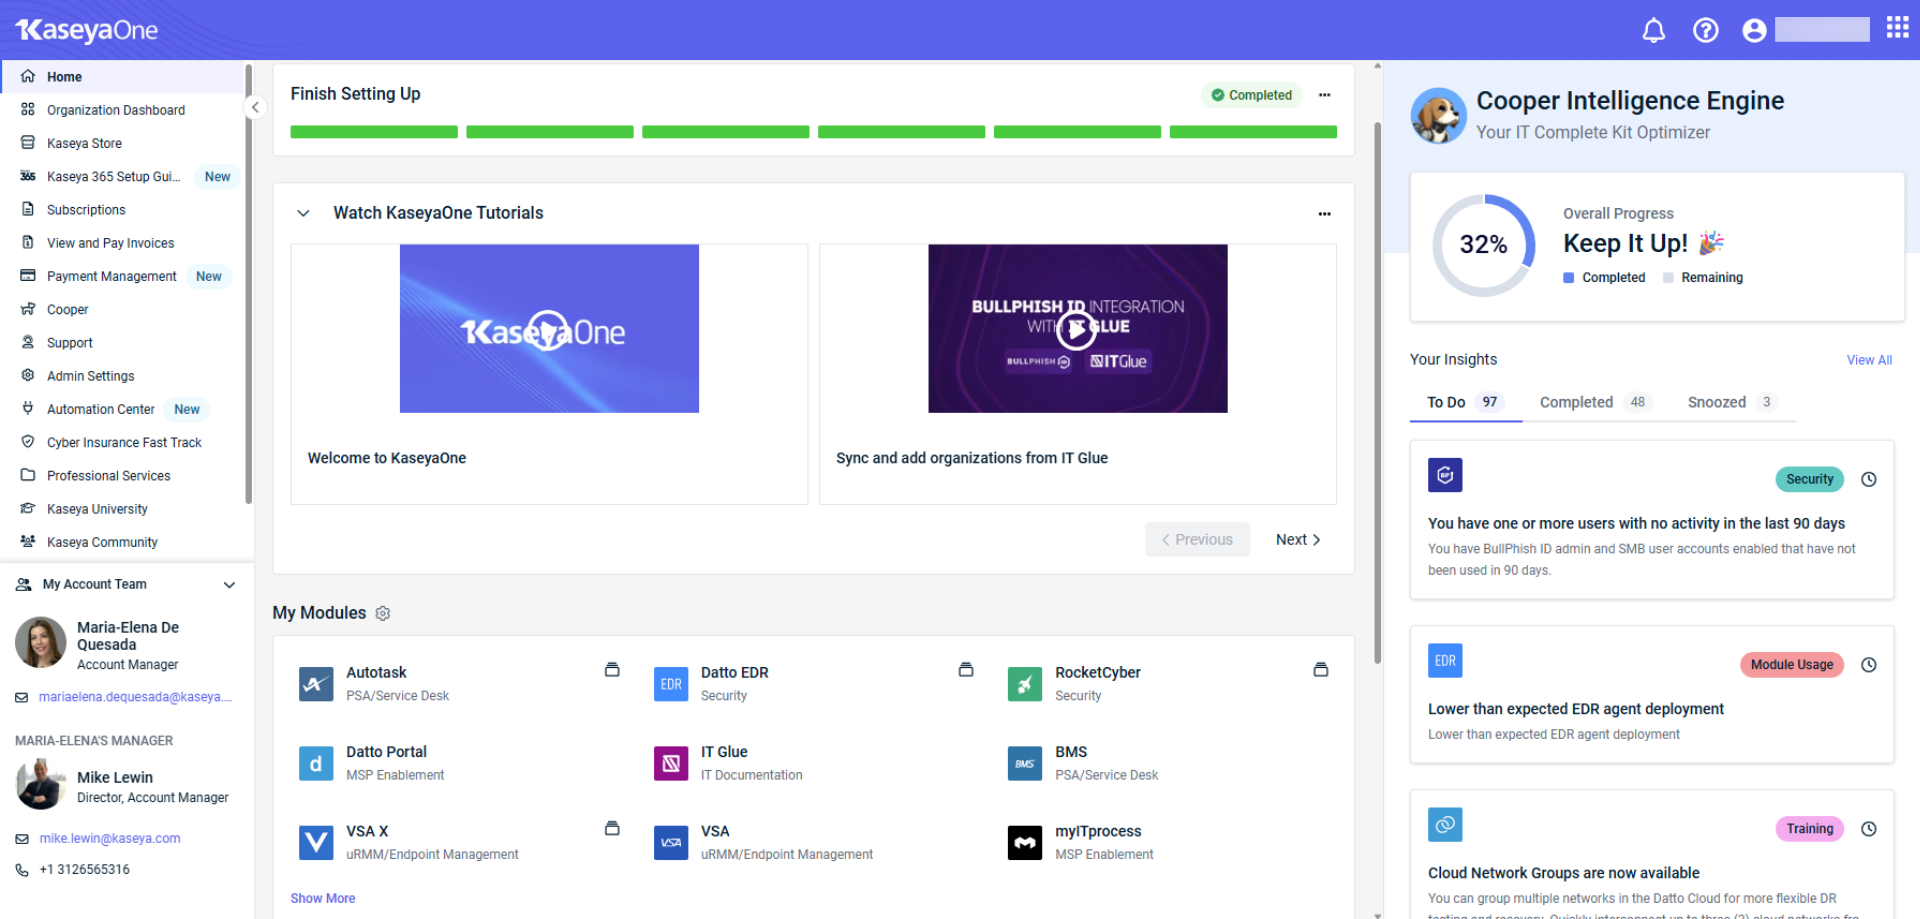This screenshot has width=1920, height=919.
Task: Open the Finish Setting Up options menu
Action: point(1325,95)
